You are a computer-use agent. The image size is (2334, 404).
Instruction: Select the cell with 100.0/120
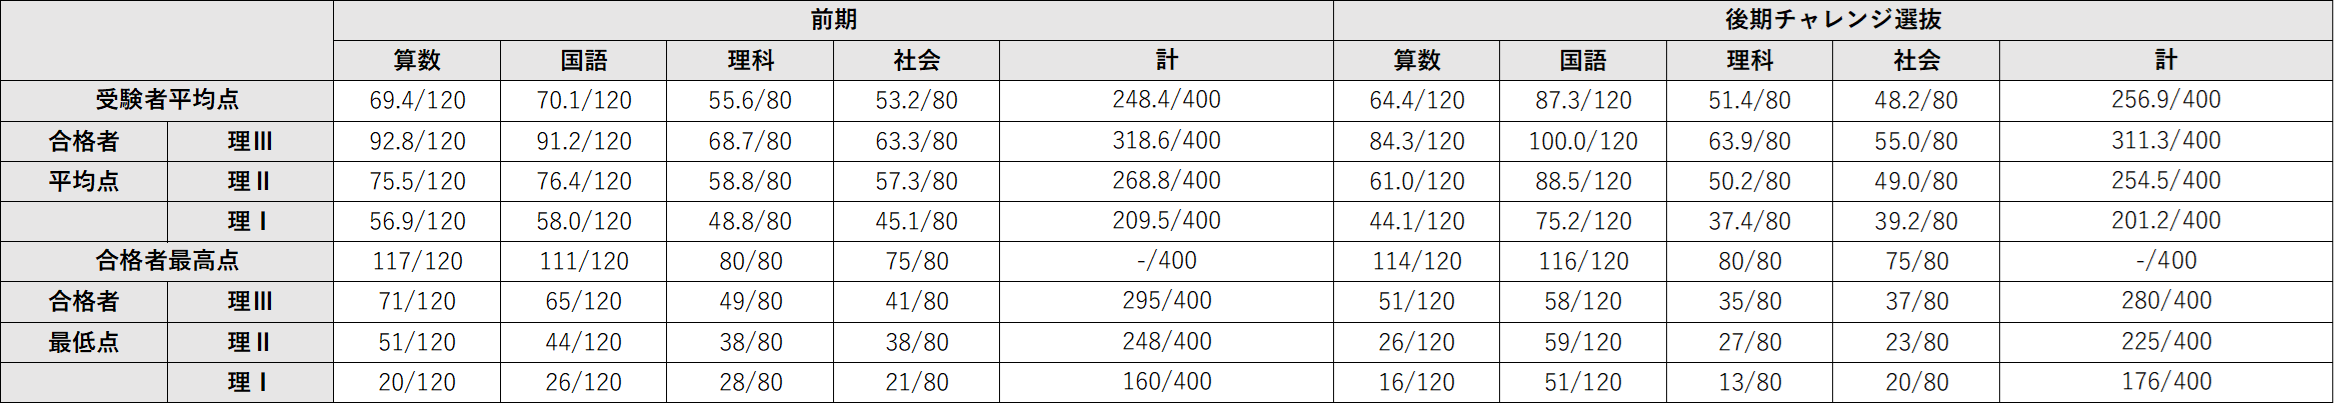[x=1583, y=141]
